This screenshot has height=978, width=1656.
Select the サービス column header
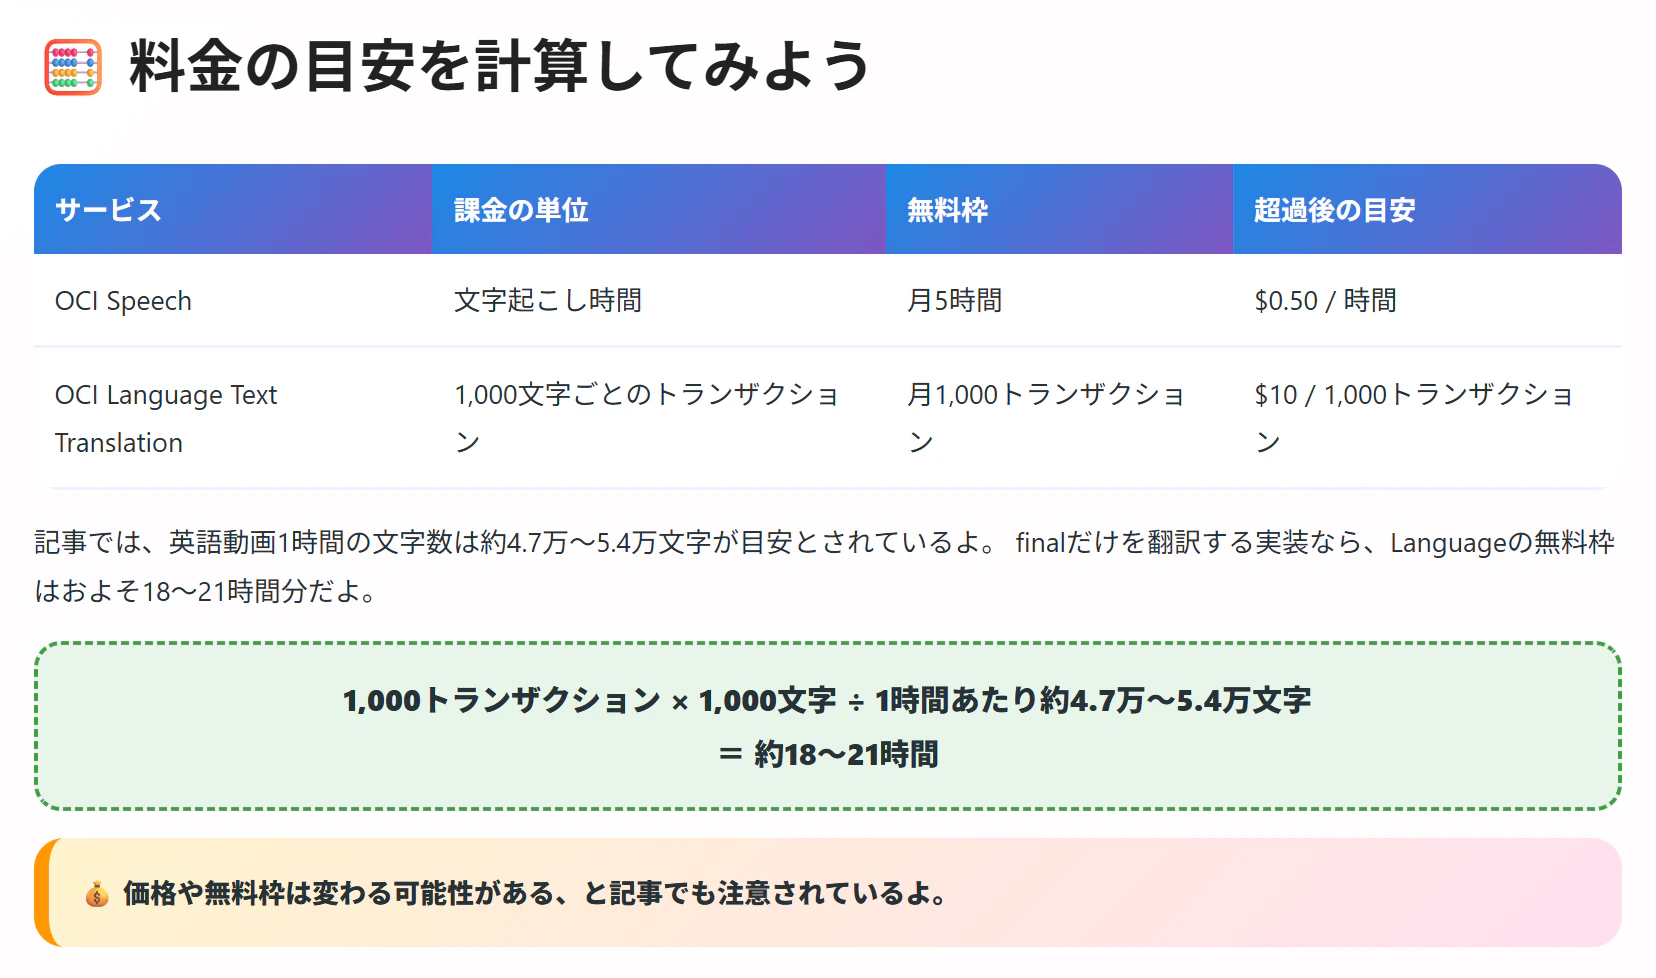pyautogui.click(x=233, y=209)
